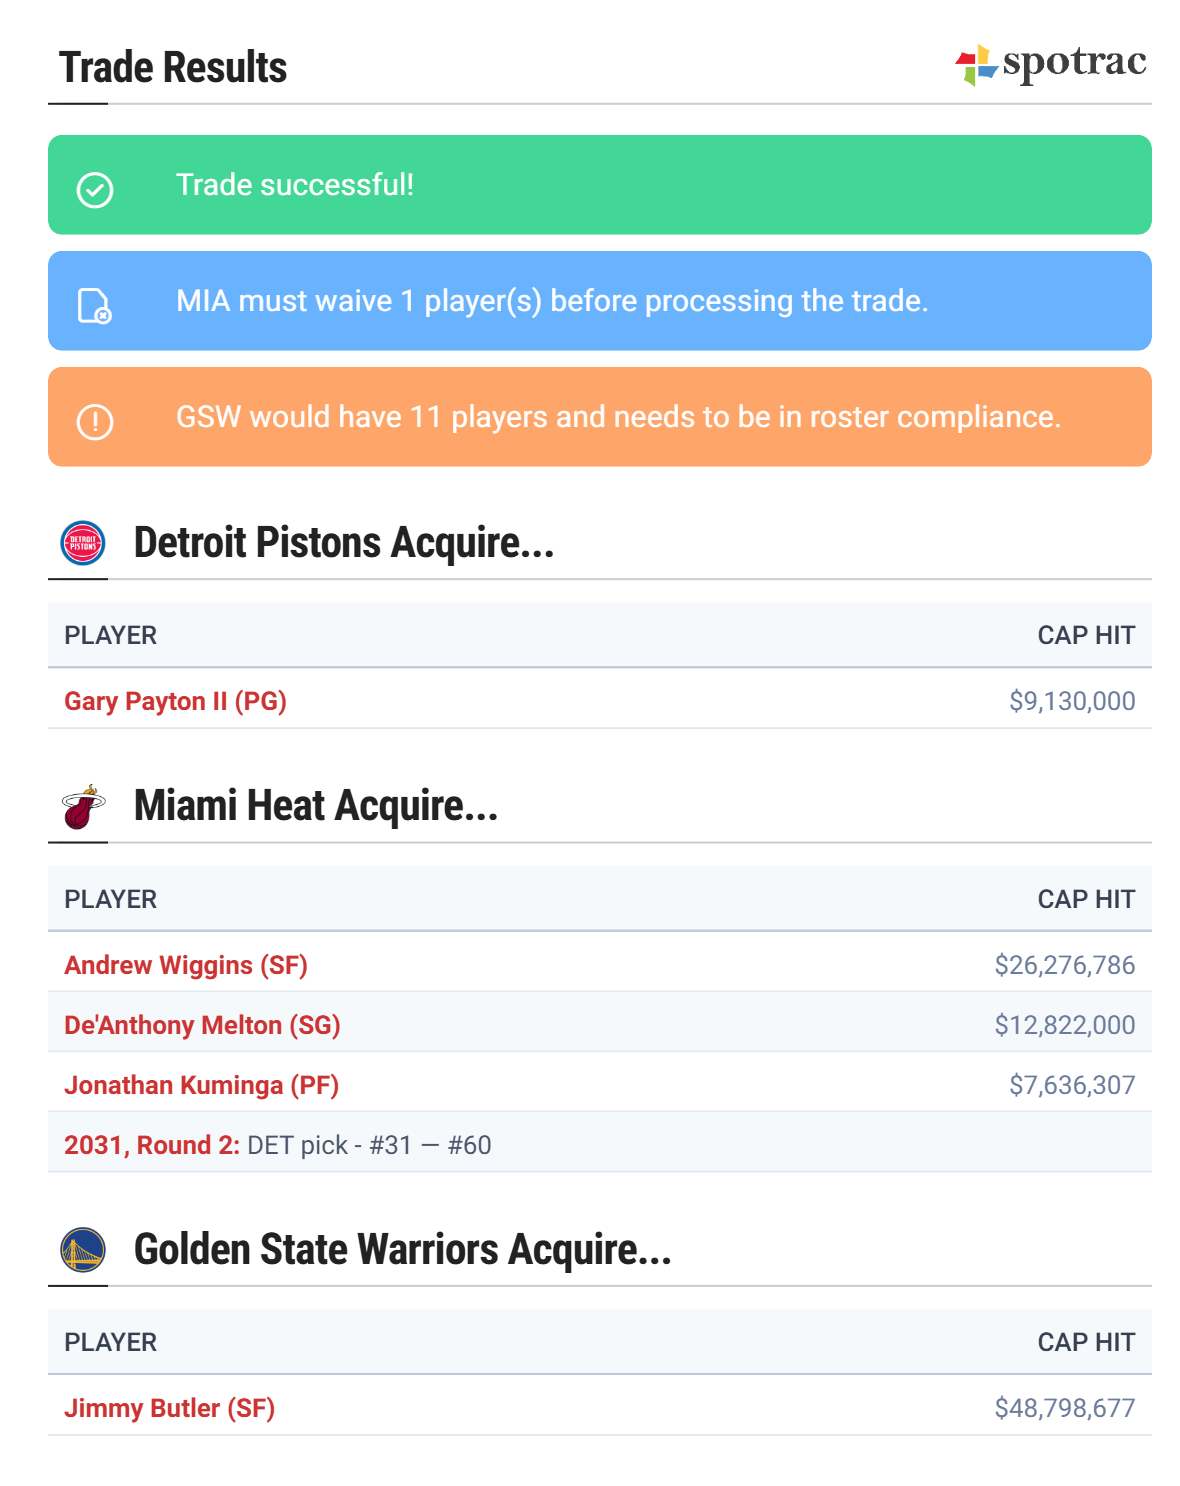Click the Trade Results heading

[x=173, y=68]
